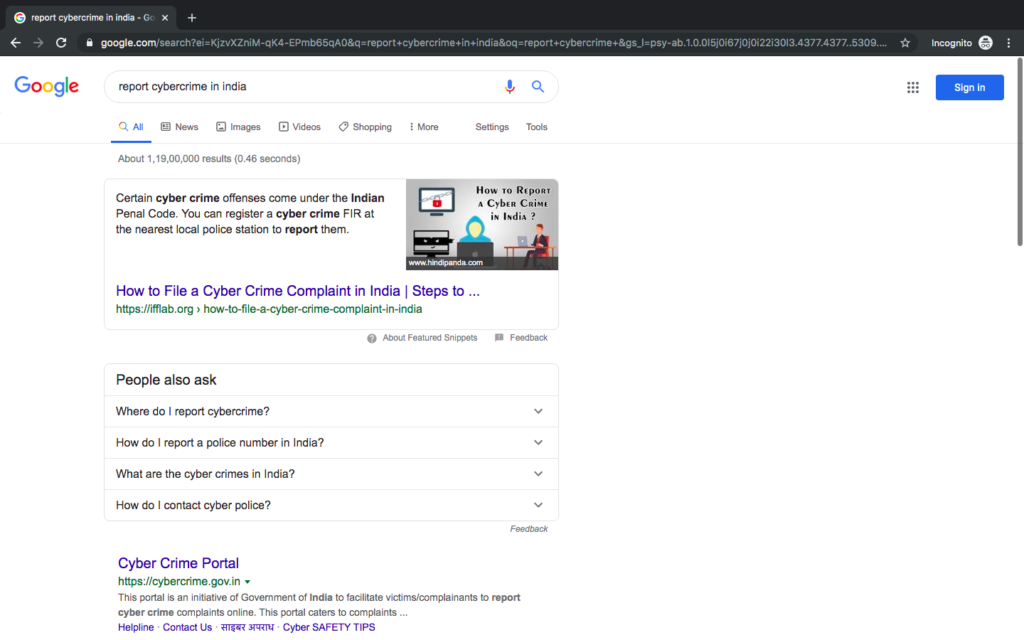Bookmark this page with the star icon
The width and height of the screenshot is (1024, 640).
coord(905,42)
